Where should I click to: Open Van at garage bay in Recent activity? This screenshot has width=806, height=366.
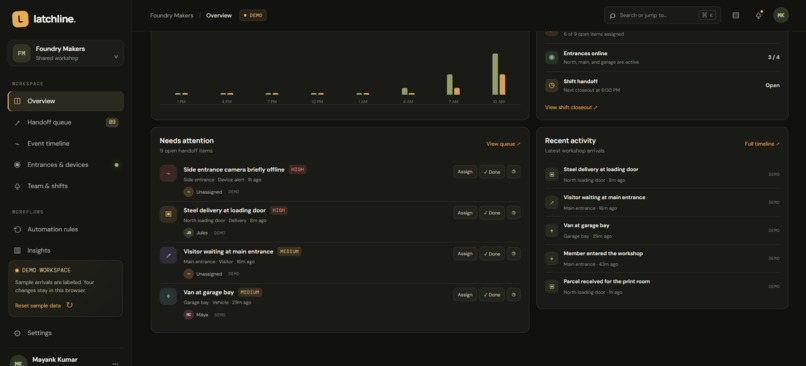(x=662, y=230)
